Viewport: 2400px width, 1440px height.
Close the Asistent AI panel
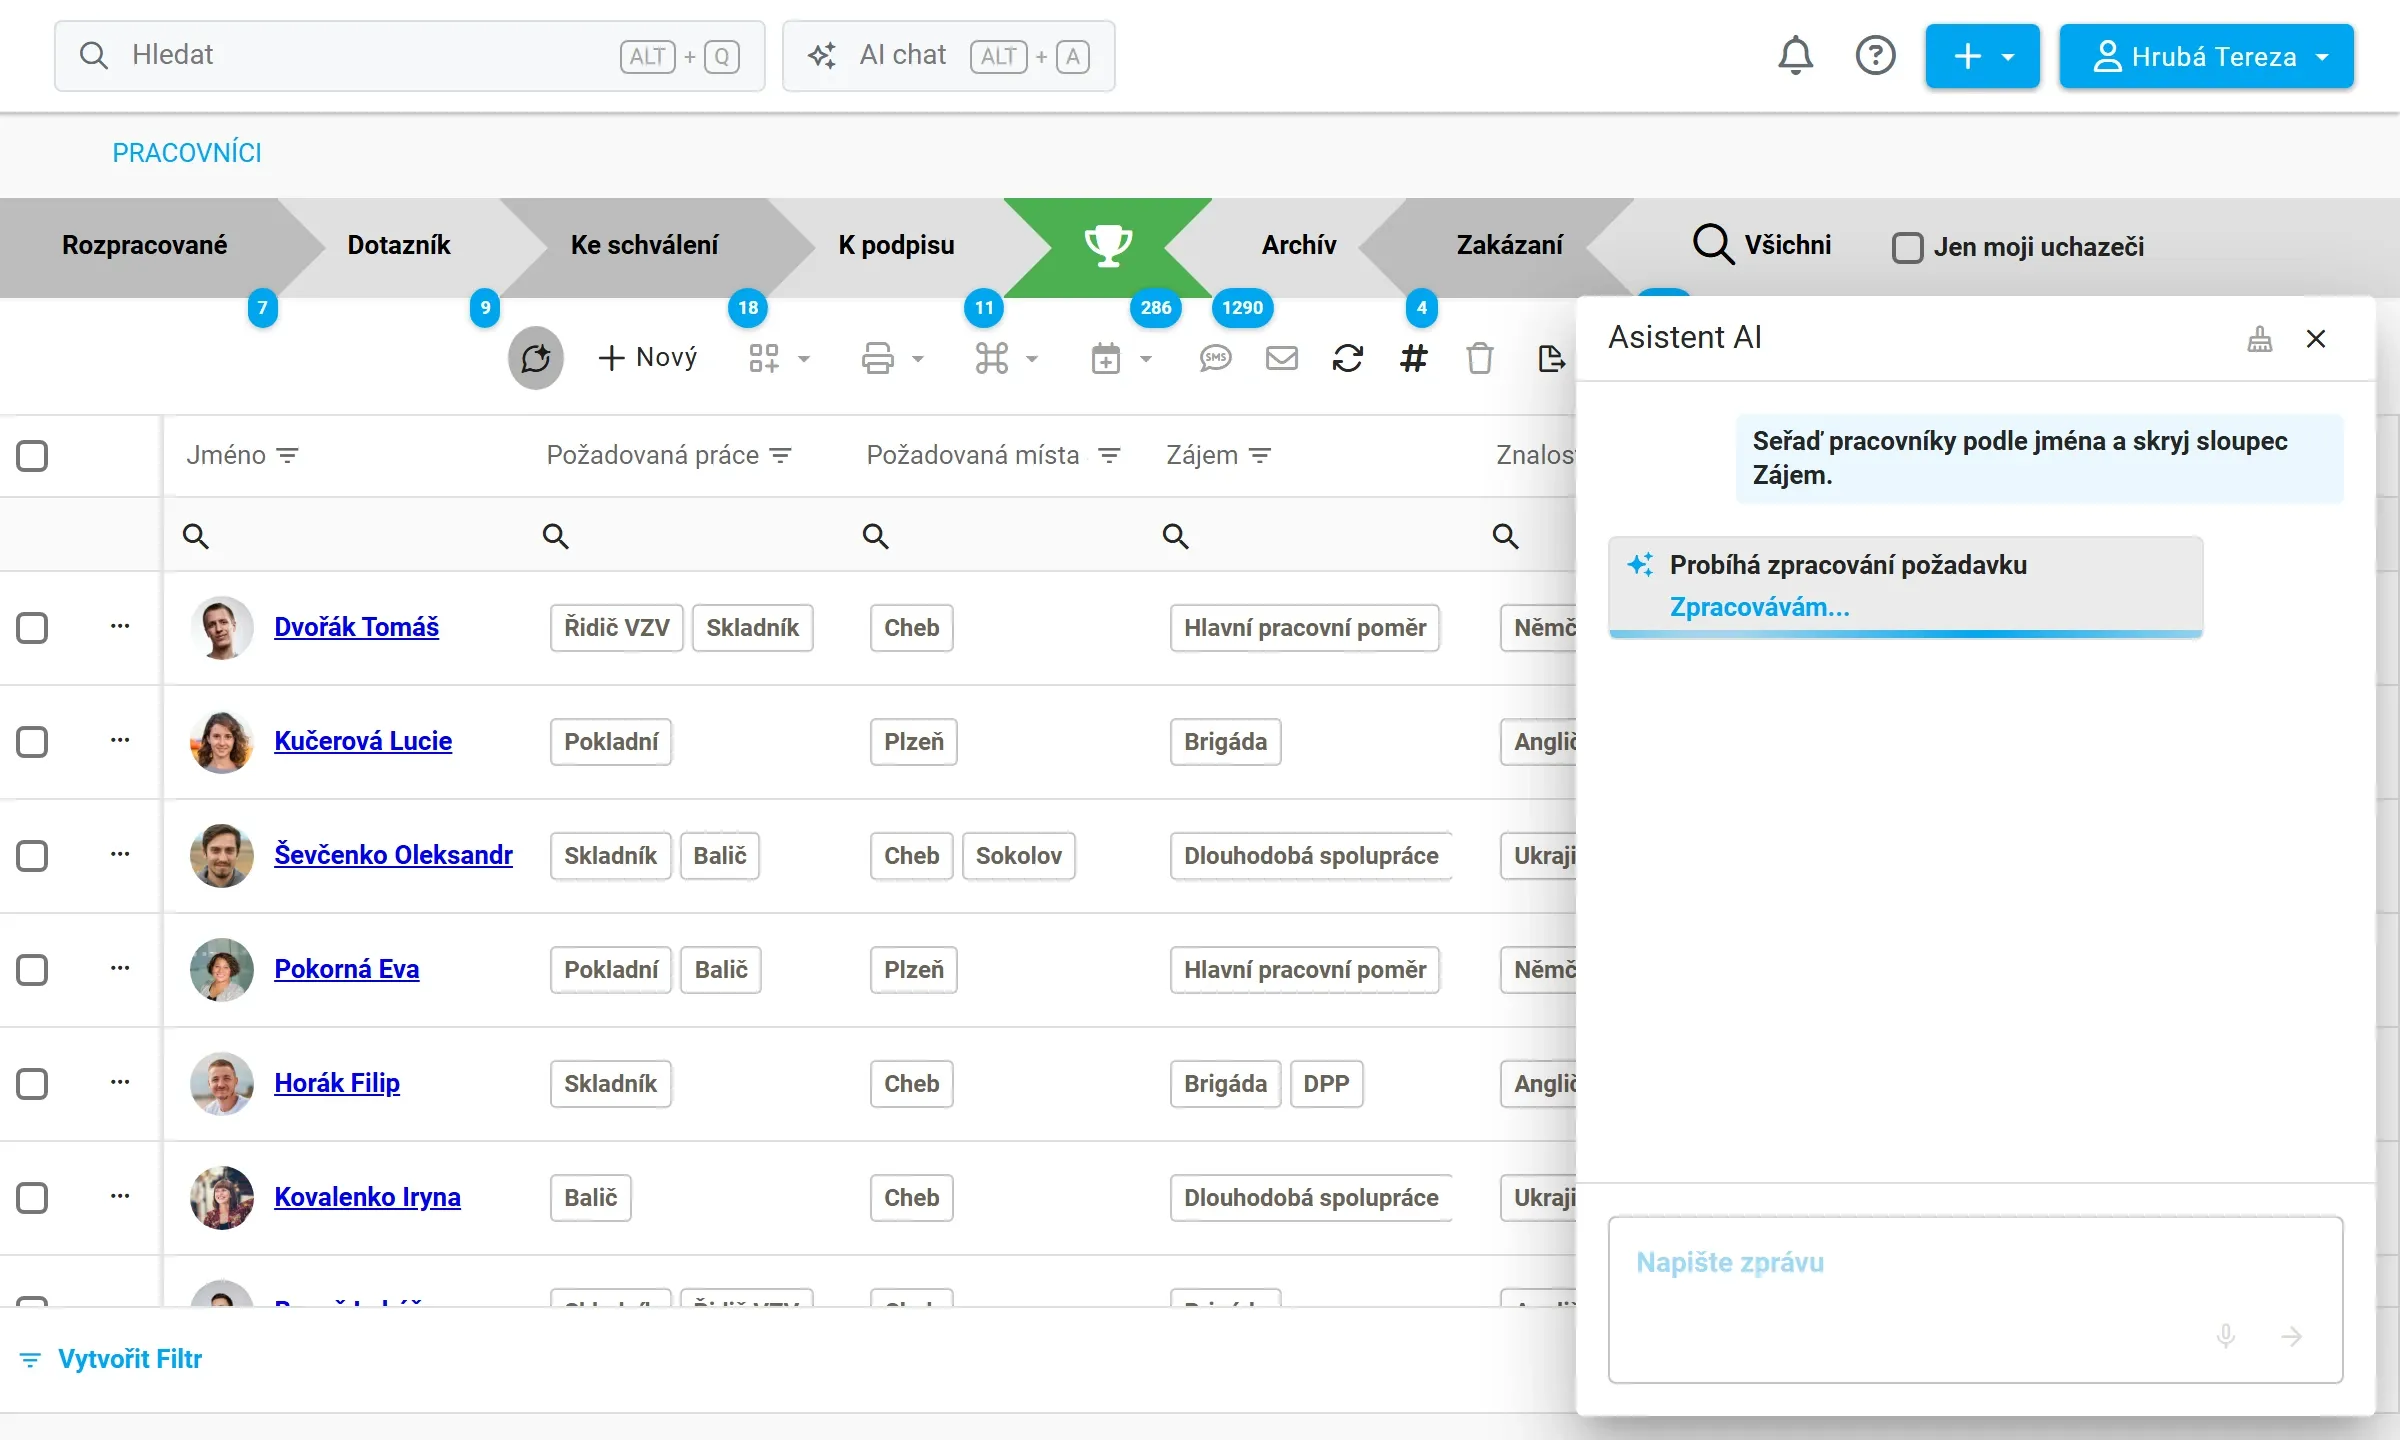point(2316,339)
